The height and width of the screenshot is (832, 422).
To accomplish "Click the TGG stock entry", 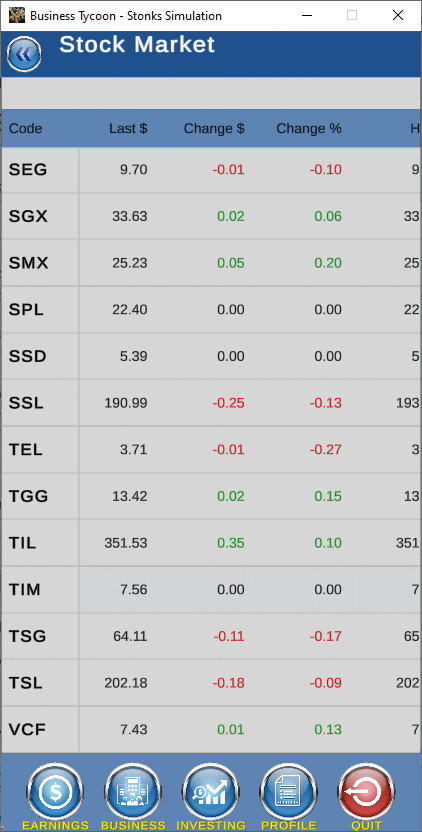I will [x=211, y=497].
